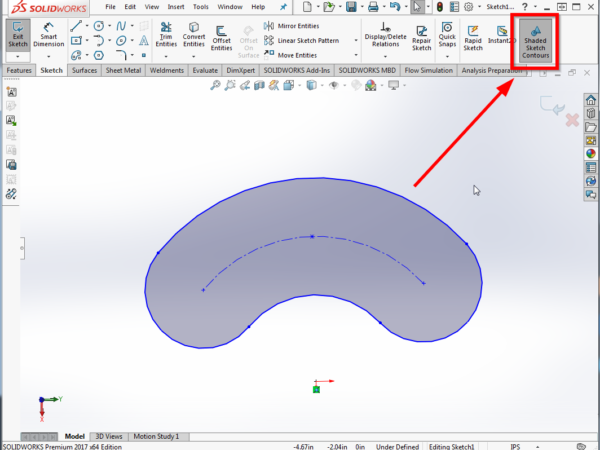The width and height of the screenshot is (600, 450).
Task: Select the Slot sketch tool
Action: (76, 55)
